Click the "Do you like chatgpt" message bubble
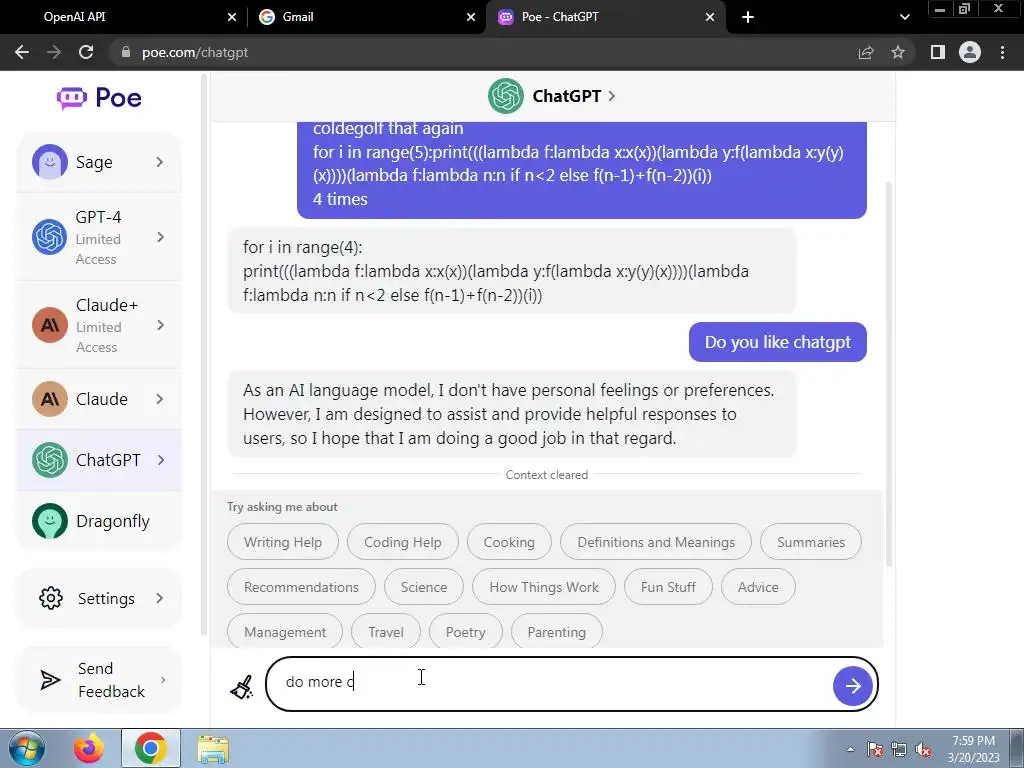 (778, 342)
